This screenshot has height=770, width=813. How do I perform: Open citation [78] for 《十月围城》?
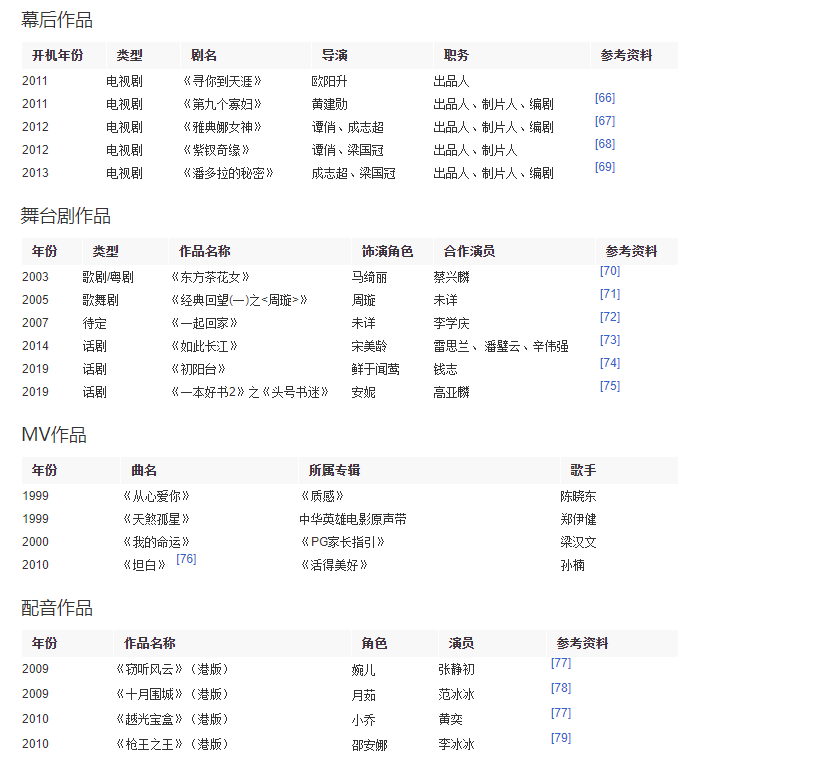[561, 688]
